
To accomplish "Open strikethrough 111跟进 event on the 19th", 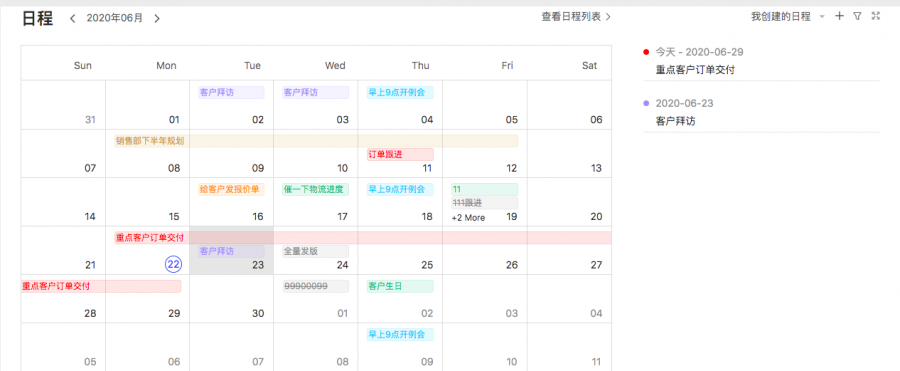I will pyautogui.click(x=485, y=203).
